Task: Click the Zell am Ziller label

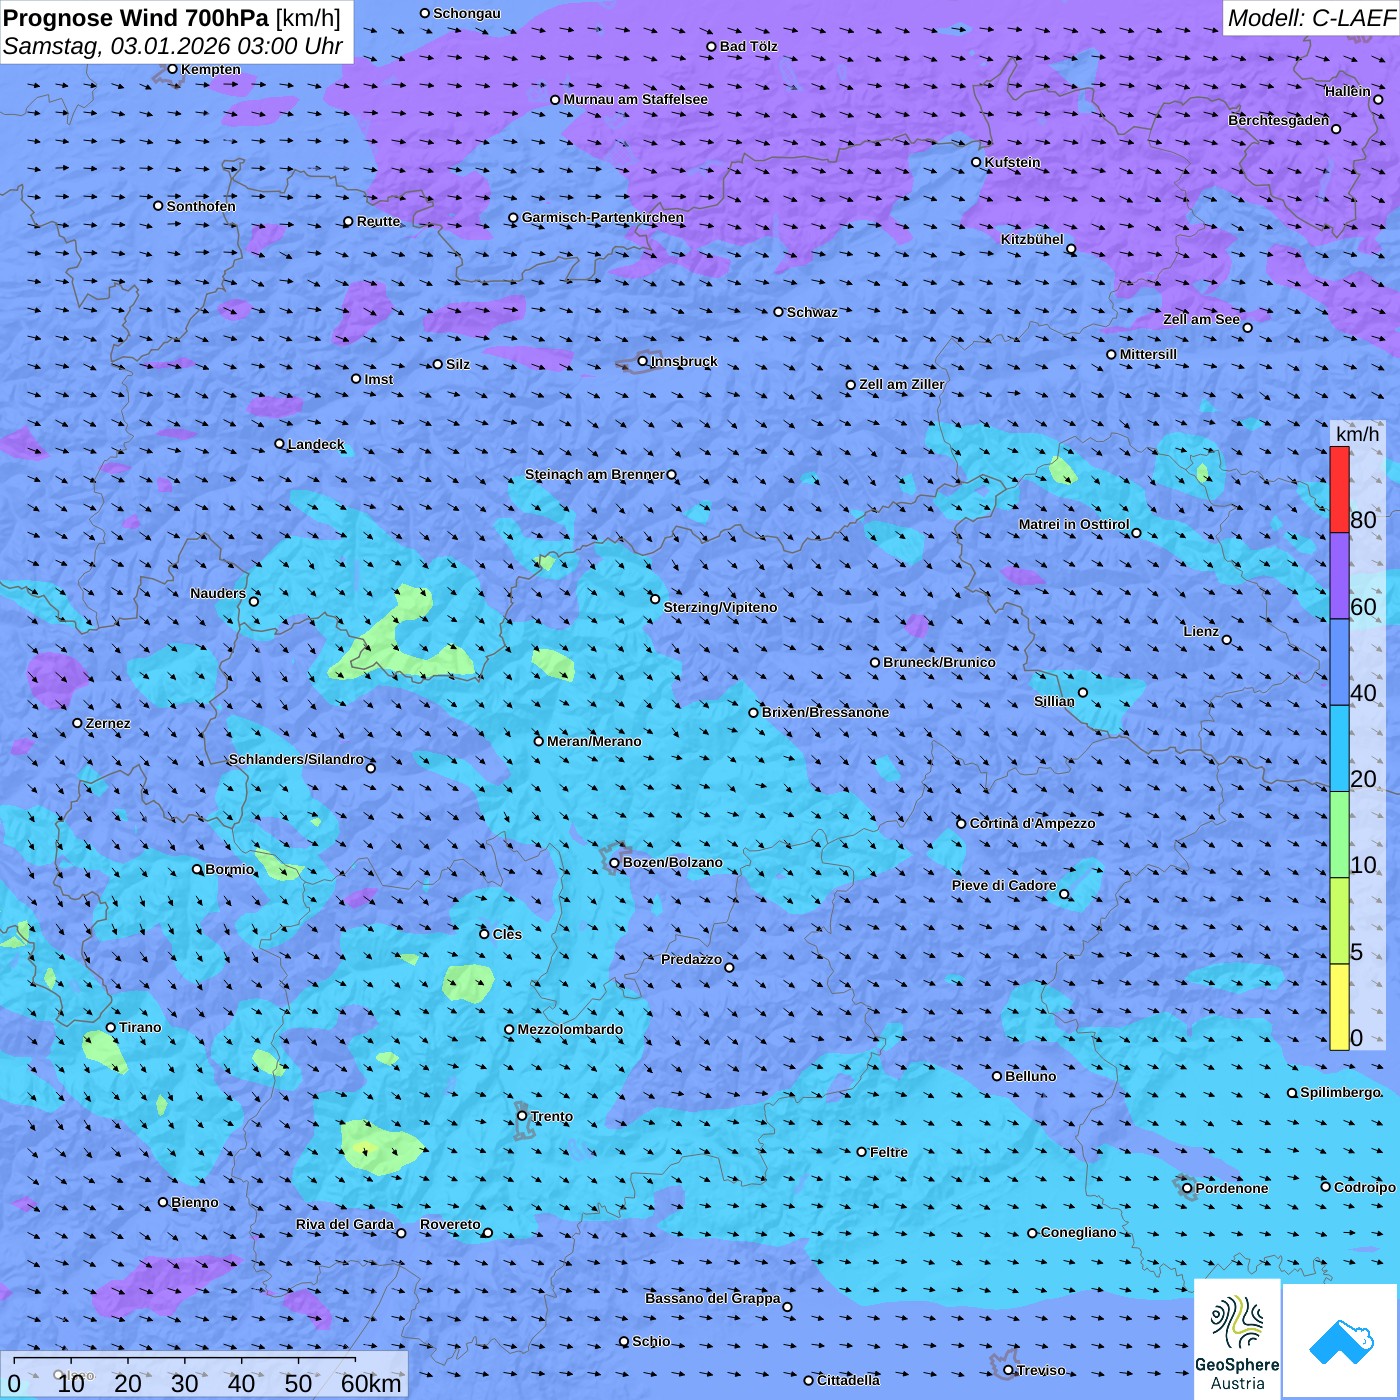Action: [902, 384]
